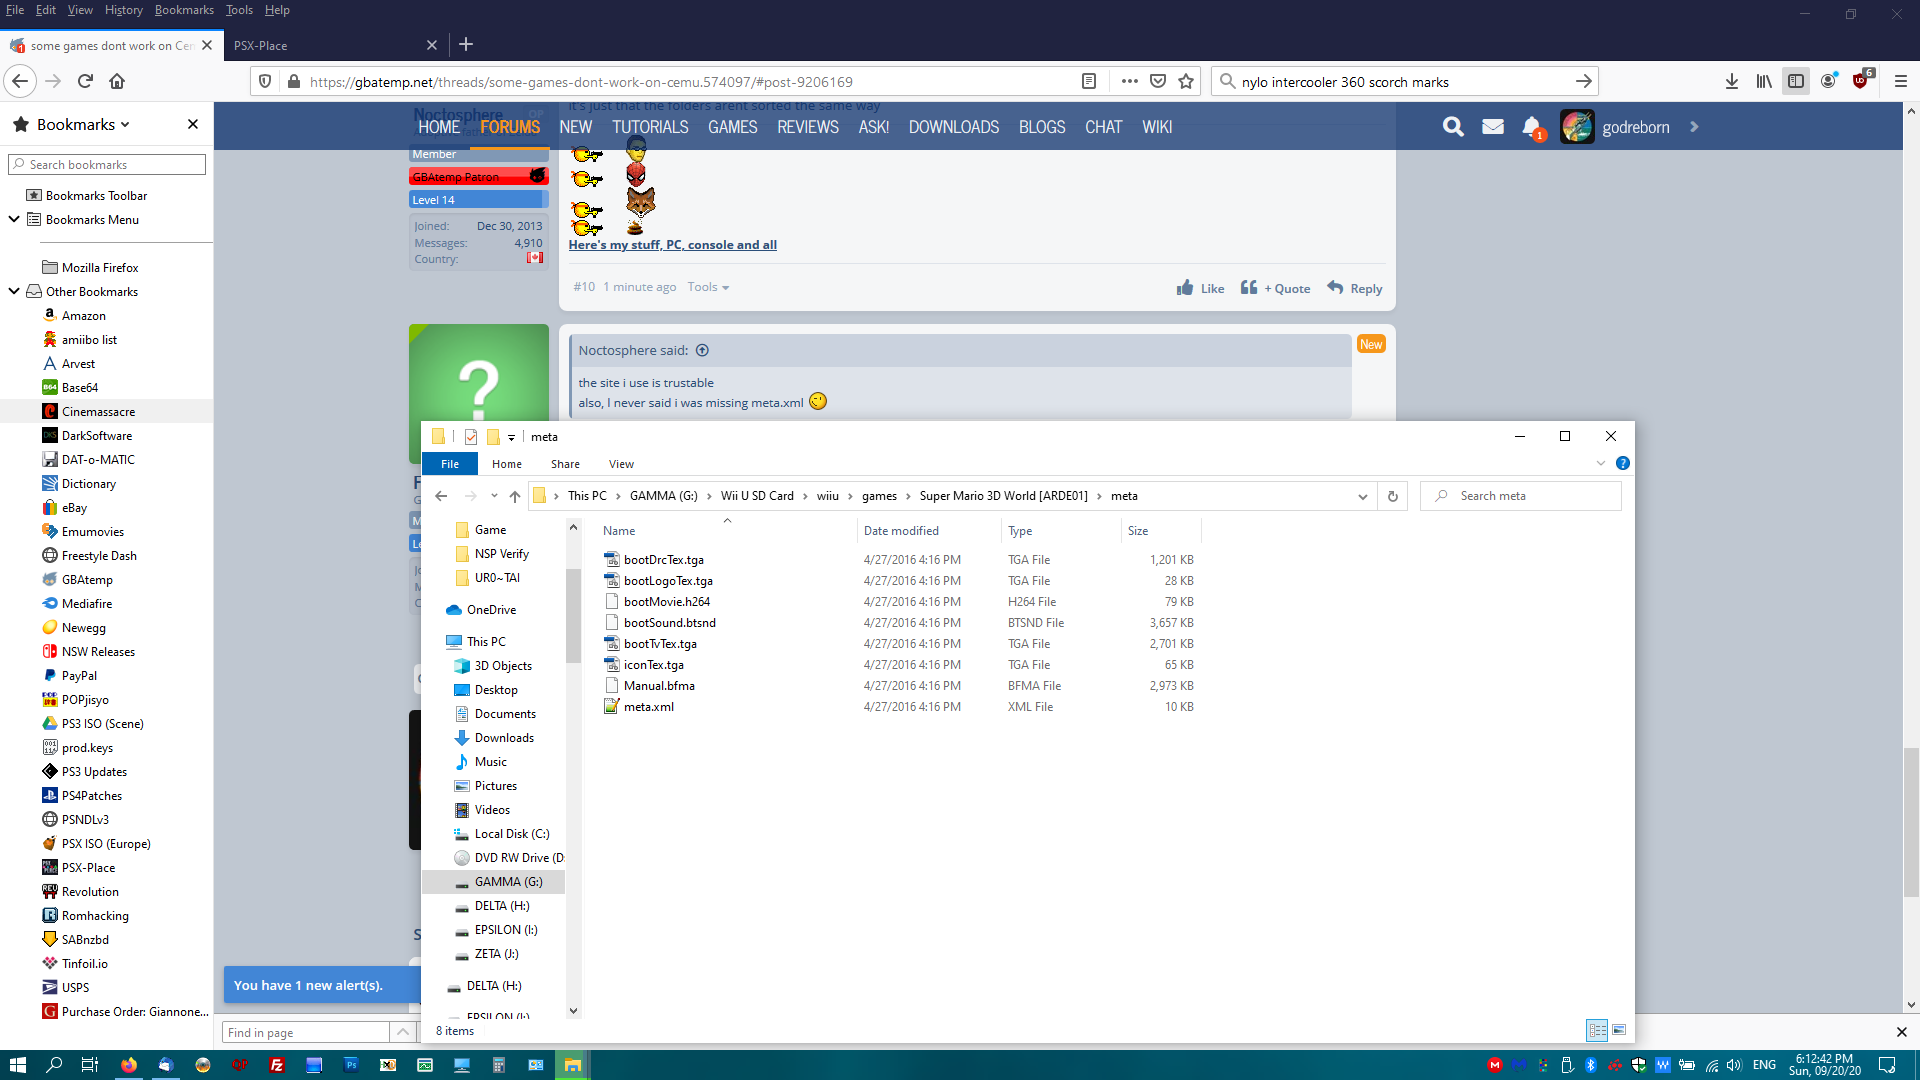Viewport: 1920px width, 1080px height.
Task: Open Task View on the taskbar
Action: [x=90, y=1065]
